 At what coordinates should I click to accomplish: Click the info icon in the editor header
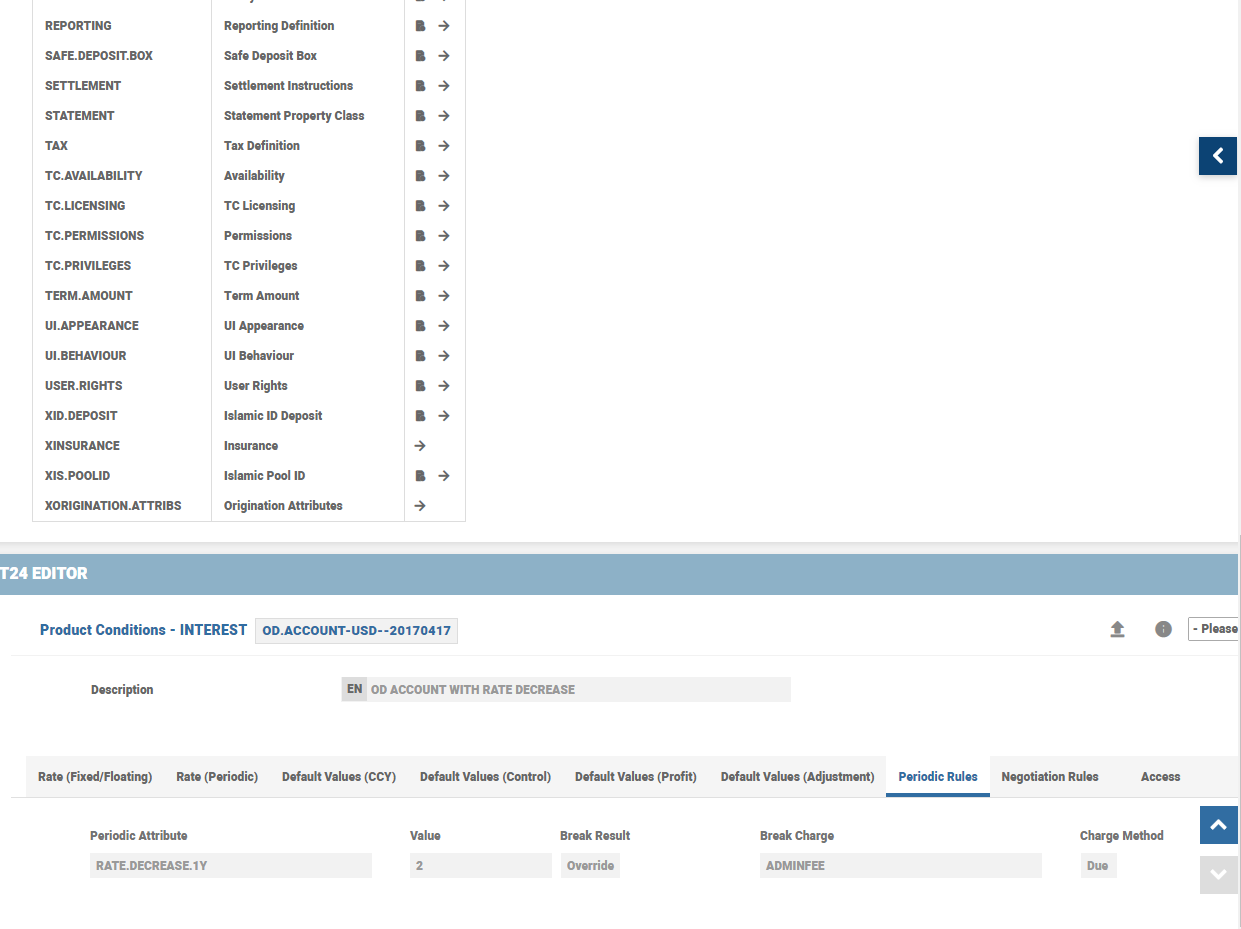point(1163,629)
